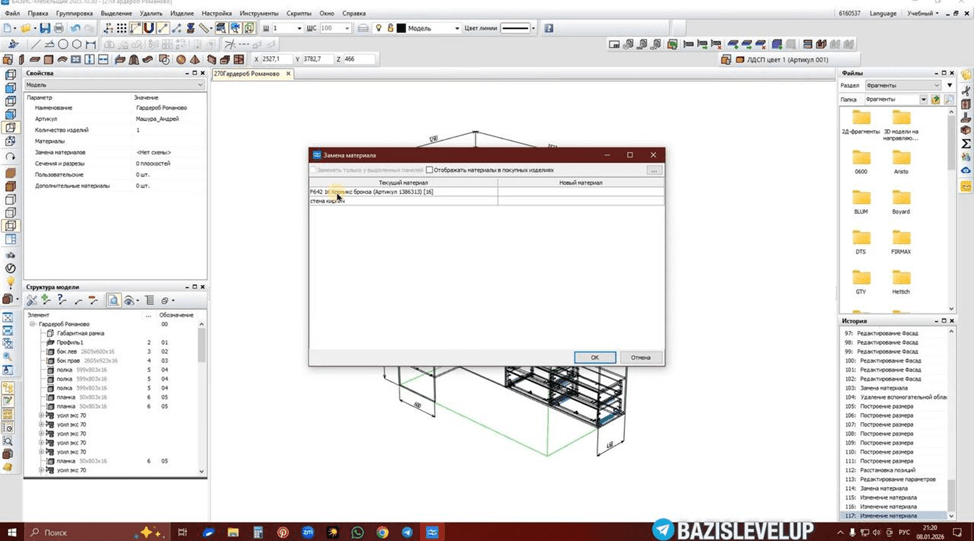This screenshot has height=541, width=974.
Task: Click the Print icon in toolbar
Action: [x=58, y=28]
